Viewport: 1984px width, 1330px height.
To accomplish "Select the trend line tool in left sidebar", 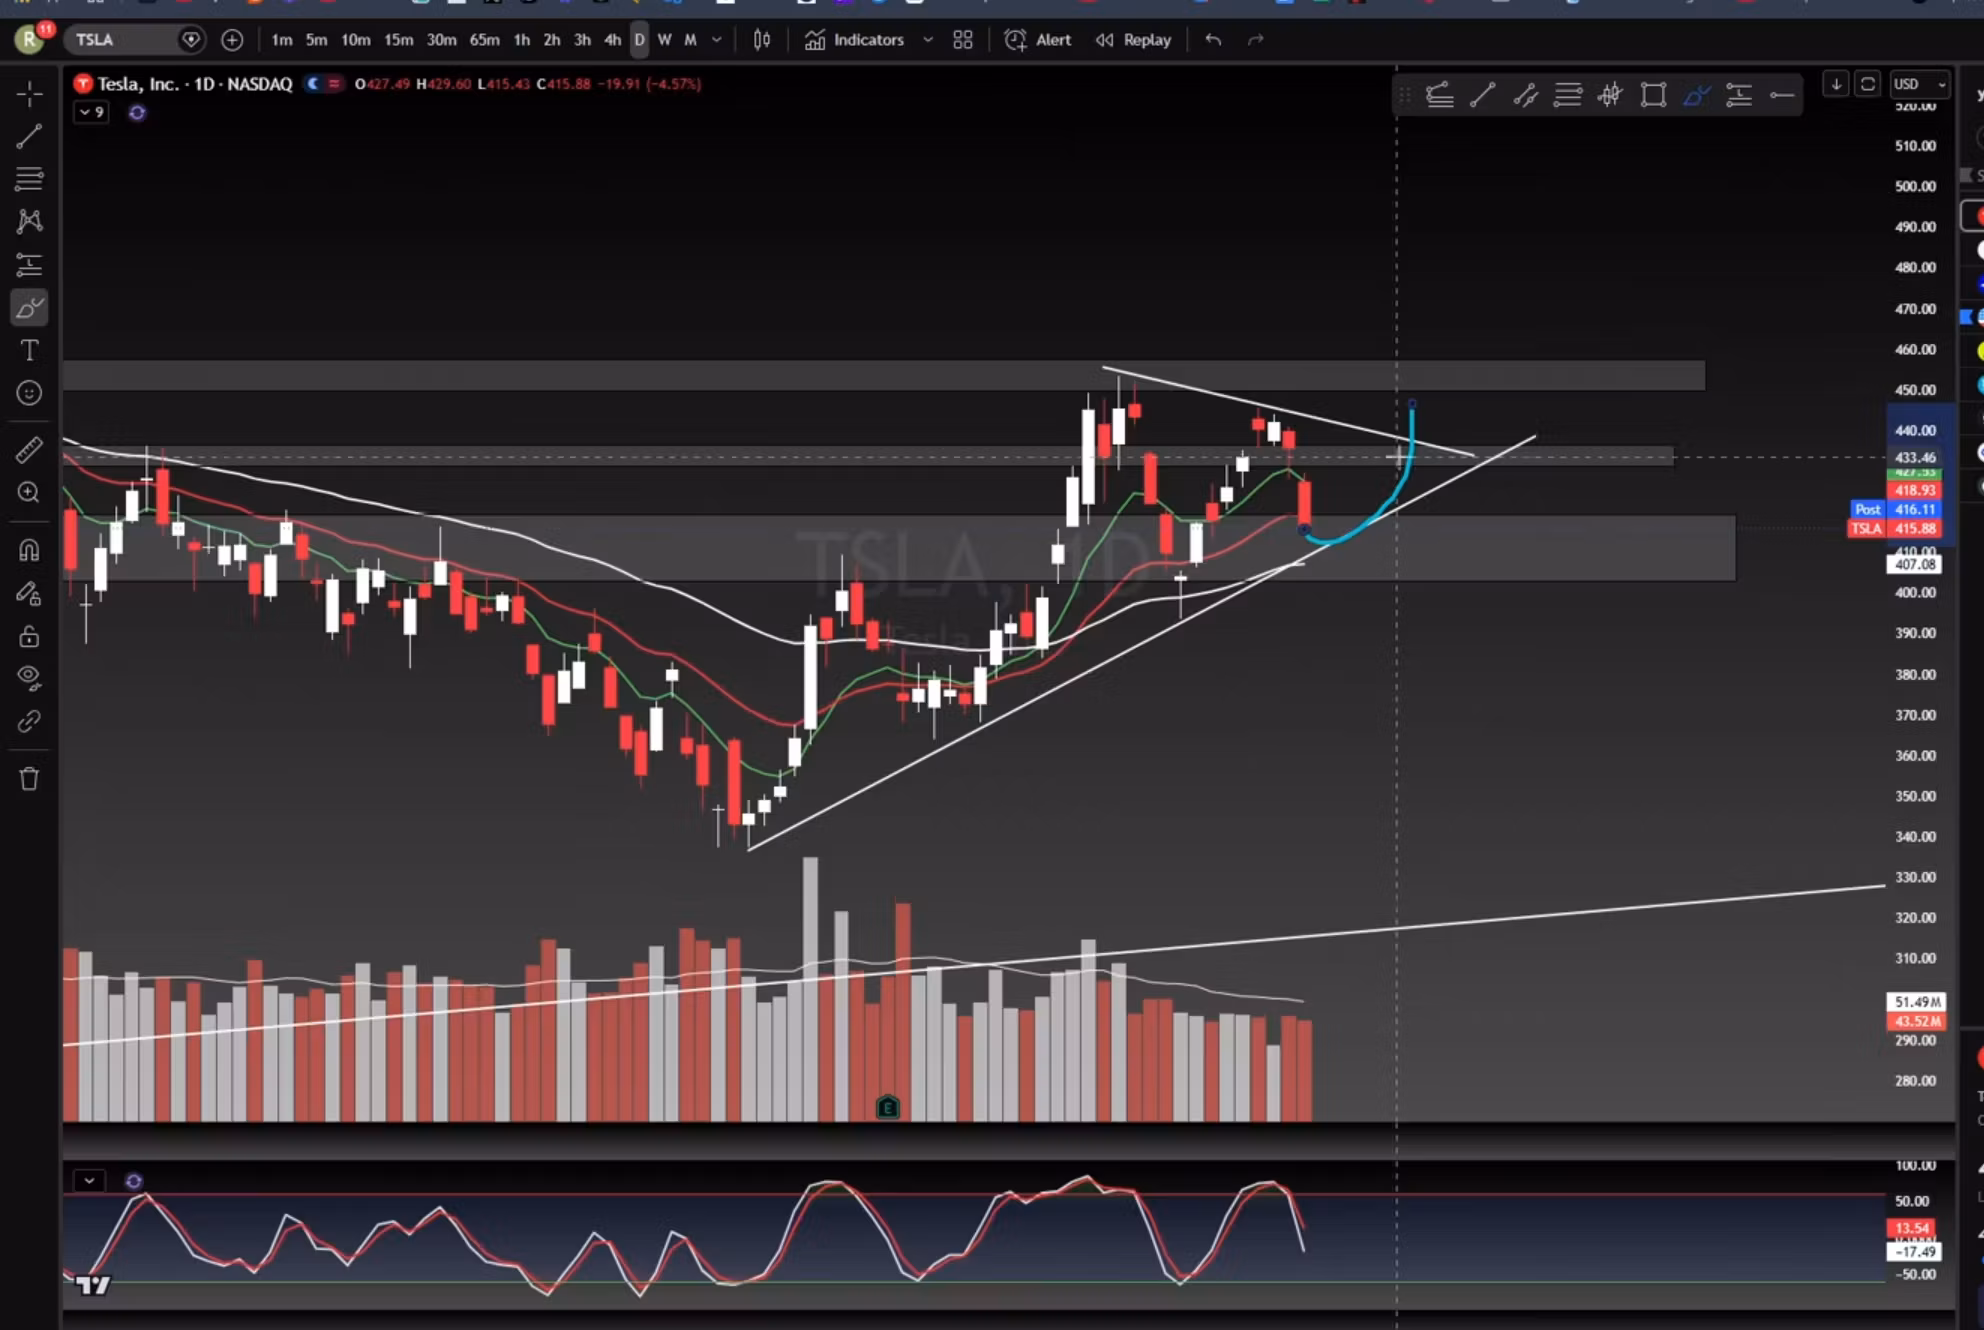I will tap(29, 136).
